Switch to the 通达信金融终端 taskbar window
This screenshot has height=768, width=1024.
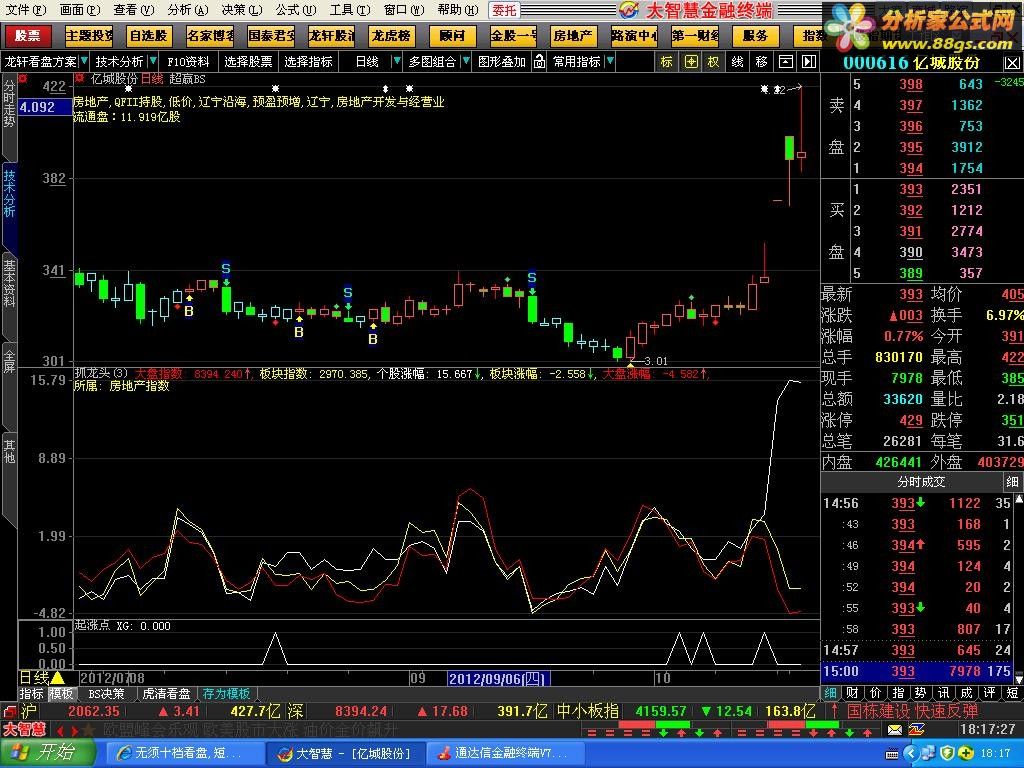503,754
